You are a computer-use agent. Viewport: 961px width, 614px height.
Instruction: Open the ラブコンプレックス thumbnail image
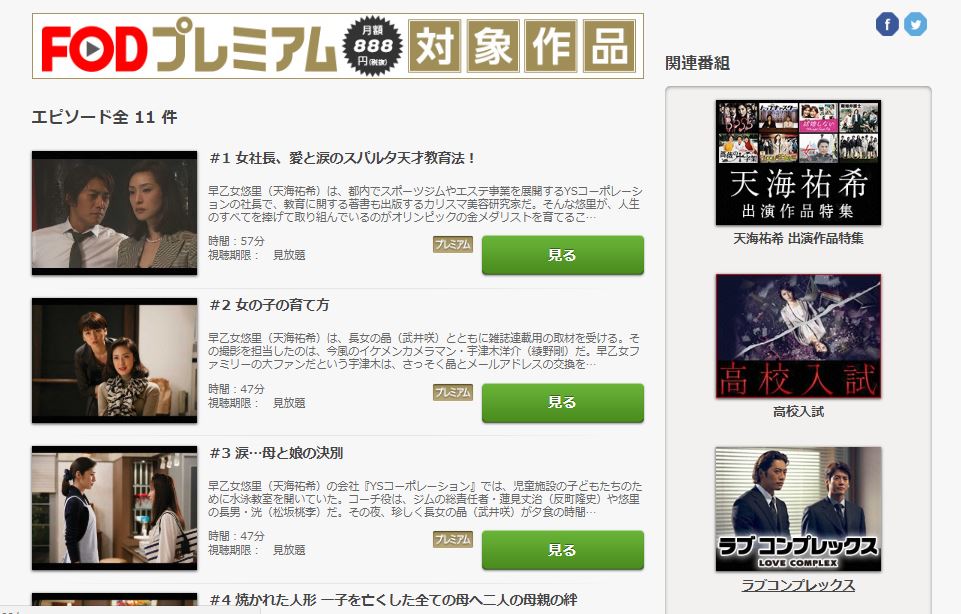798,509
